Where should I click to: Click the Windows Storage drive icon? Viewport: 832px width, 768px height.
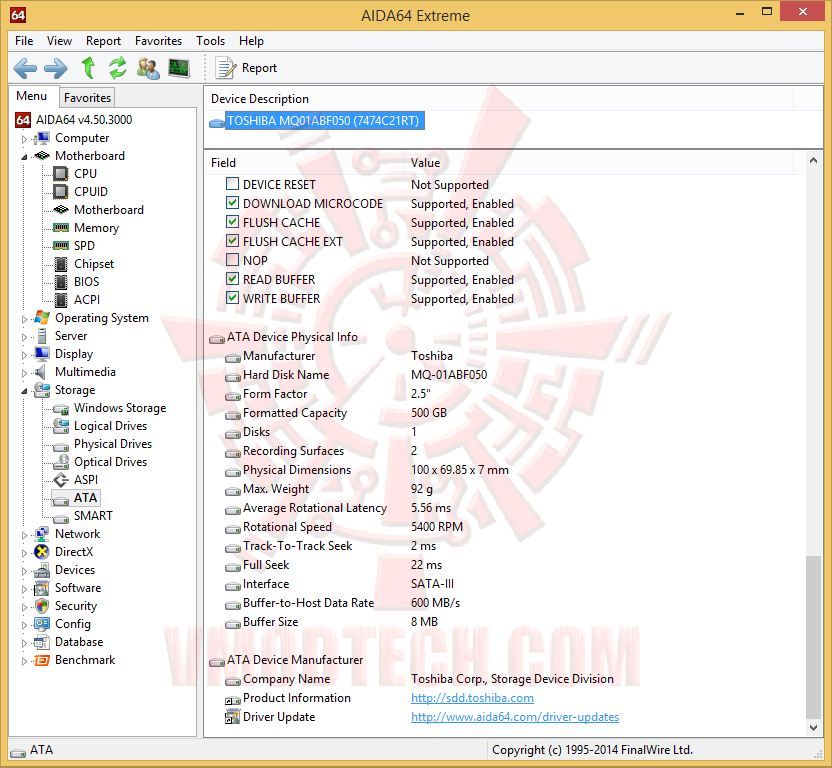click(x=61, y=409)
